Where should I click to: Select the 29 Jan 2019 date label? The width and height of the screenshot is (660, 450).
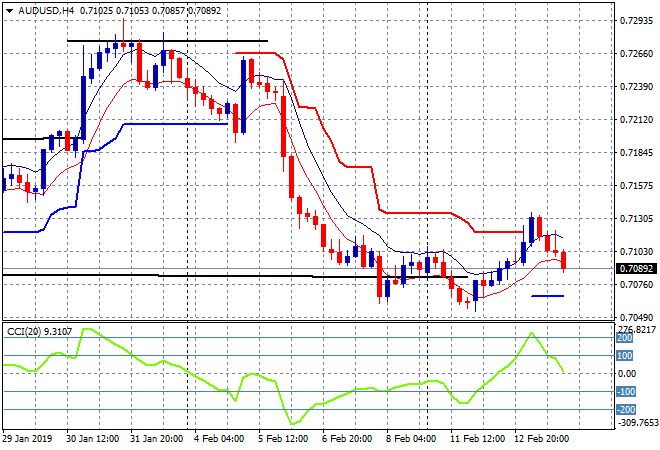tap(30, 439)
